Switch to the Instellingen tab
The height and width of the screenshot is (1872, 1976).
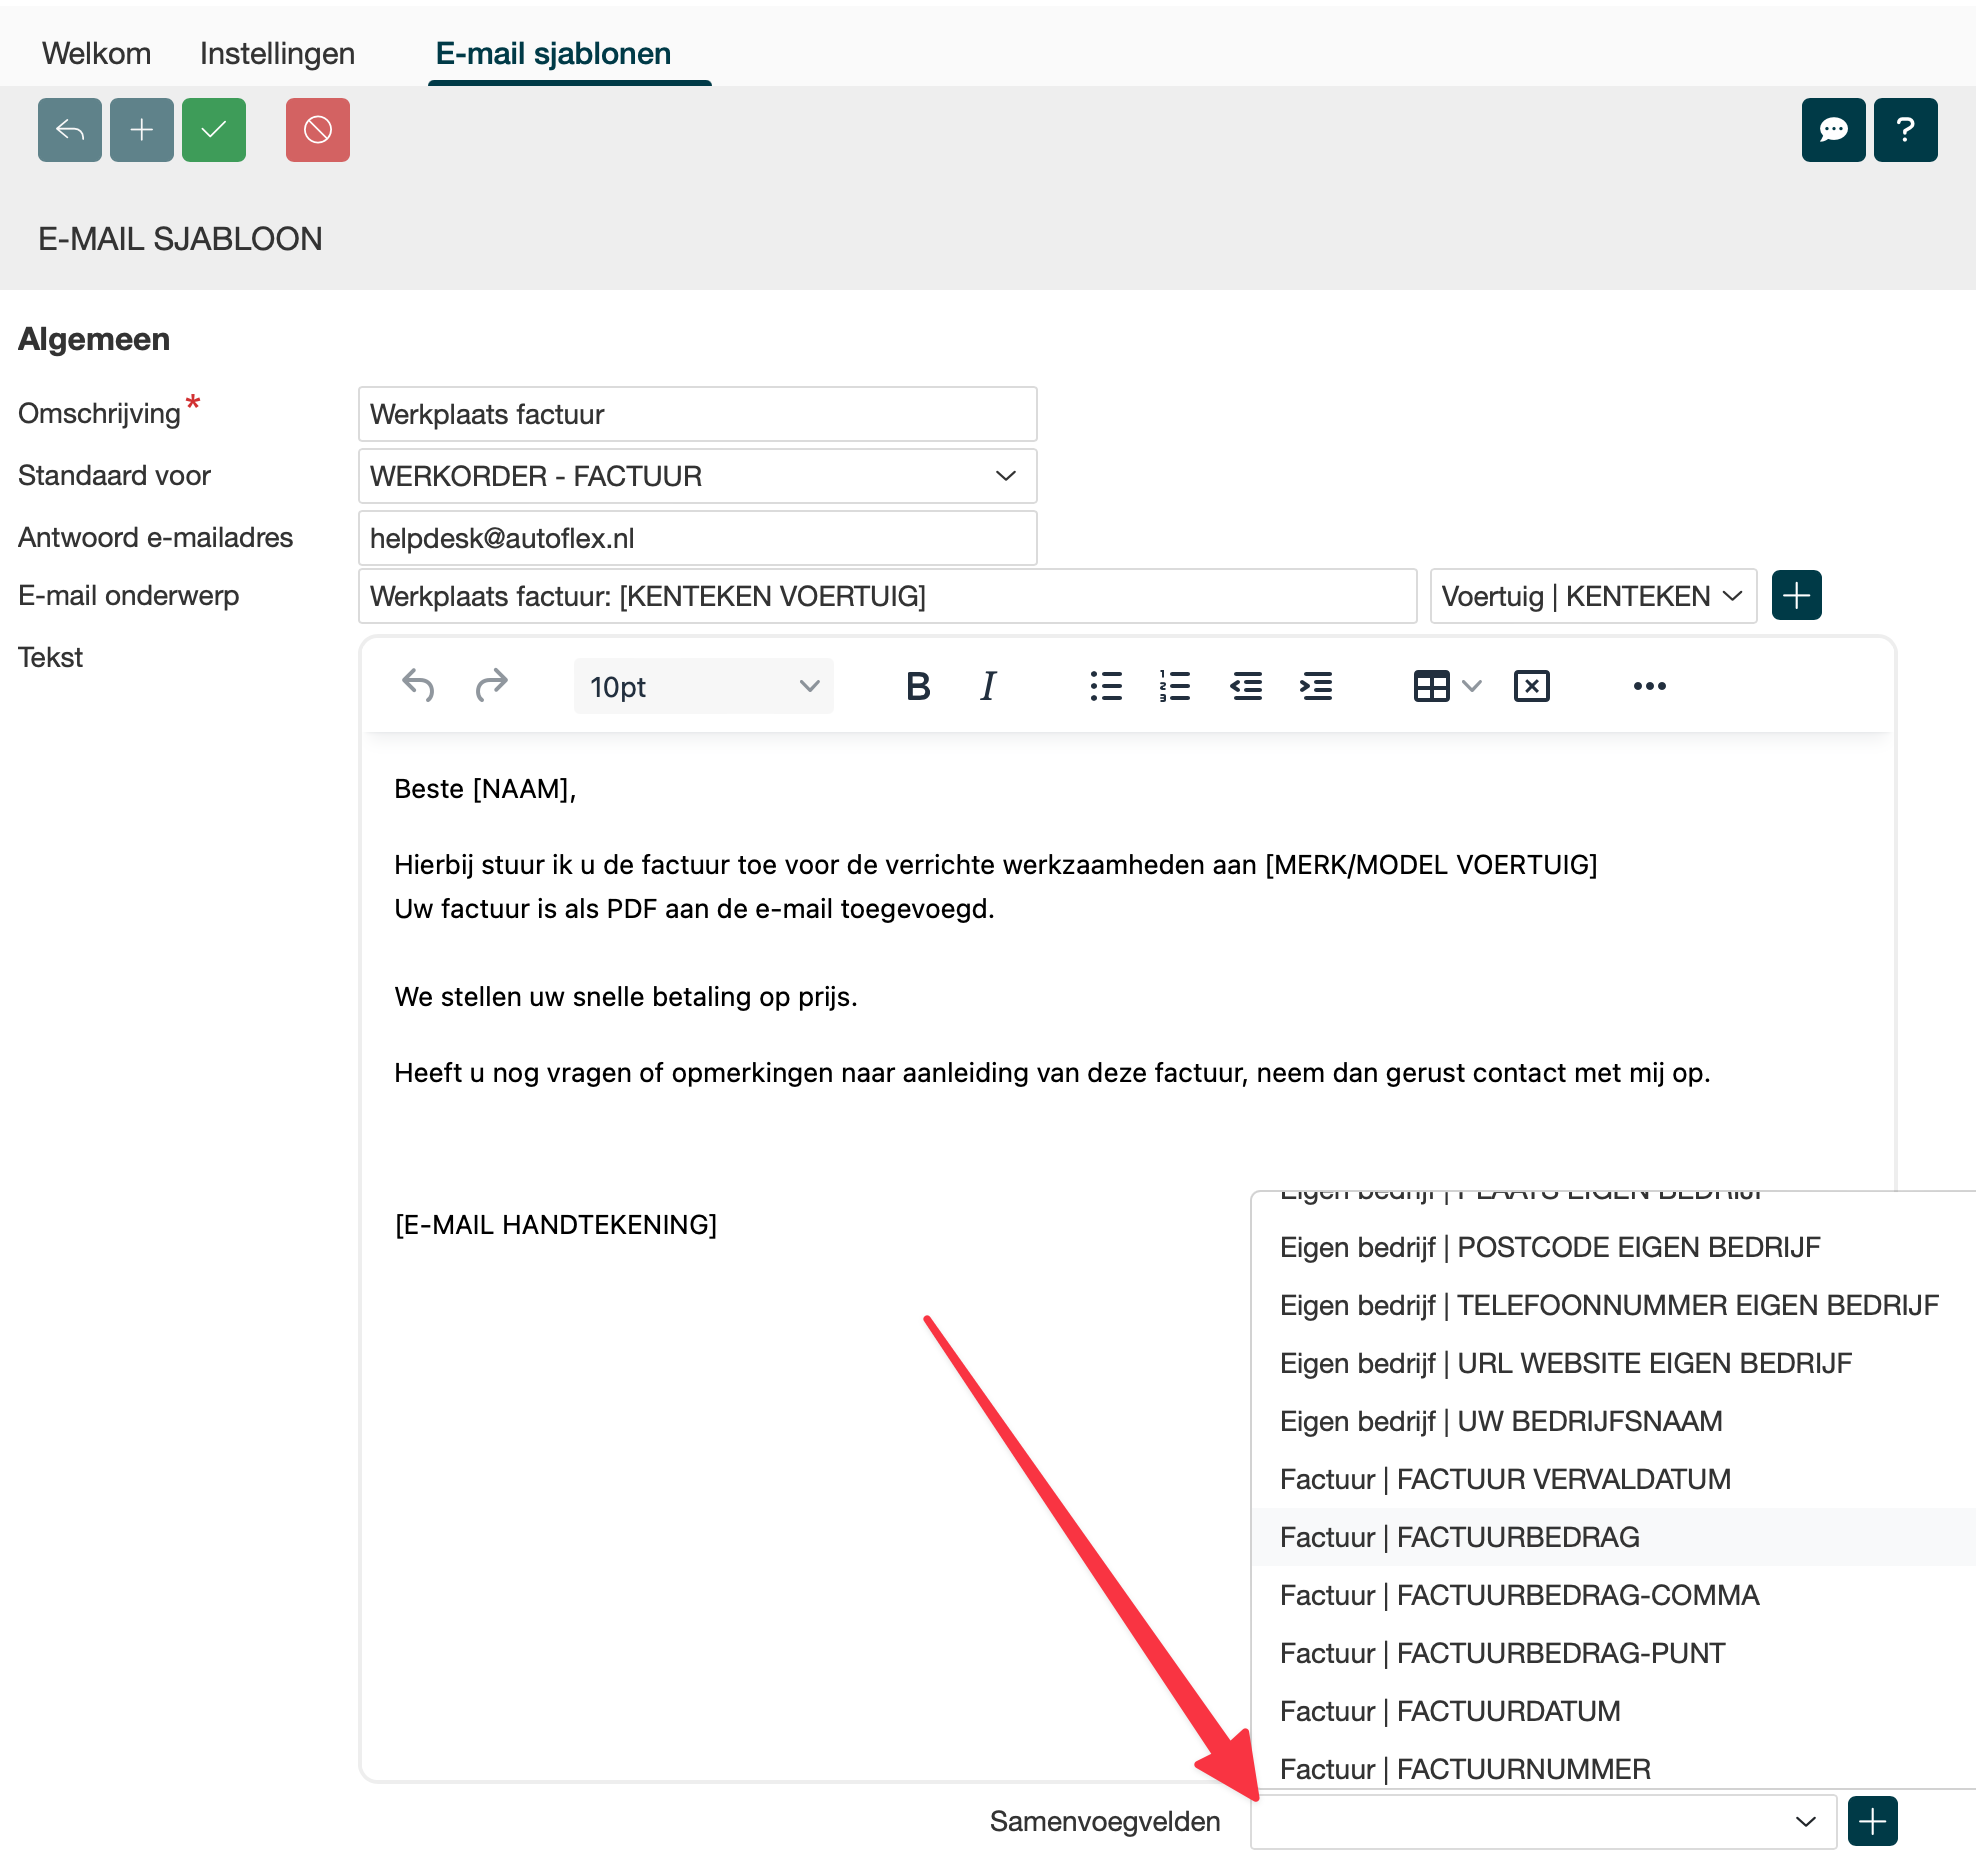pos(277,53)
